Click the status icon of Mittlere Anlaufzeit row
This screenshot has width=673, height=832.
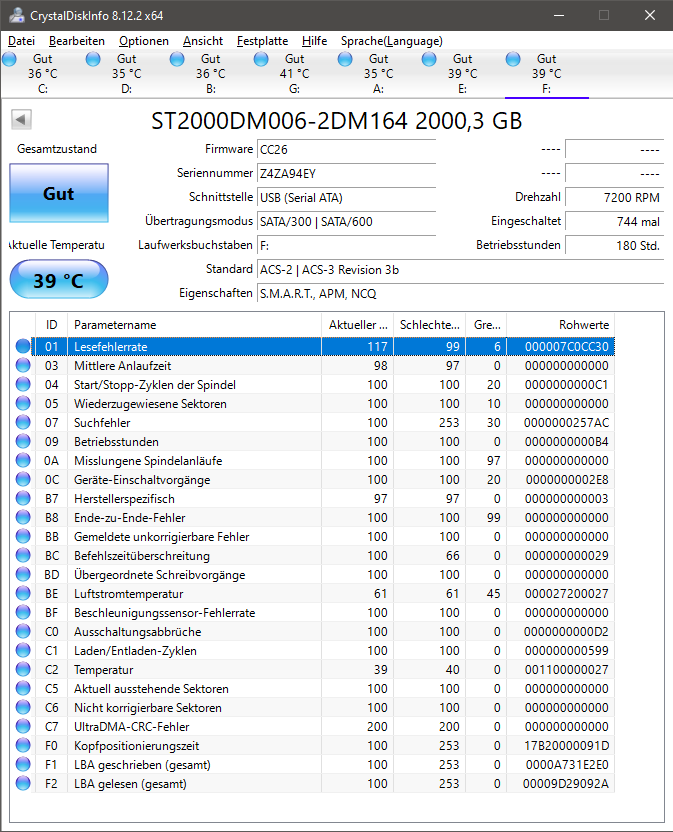(x=23, y=365)
